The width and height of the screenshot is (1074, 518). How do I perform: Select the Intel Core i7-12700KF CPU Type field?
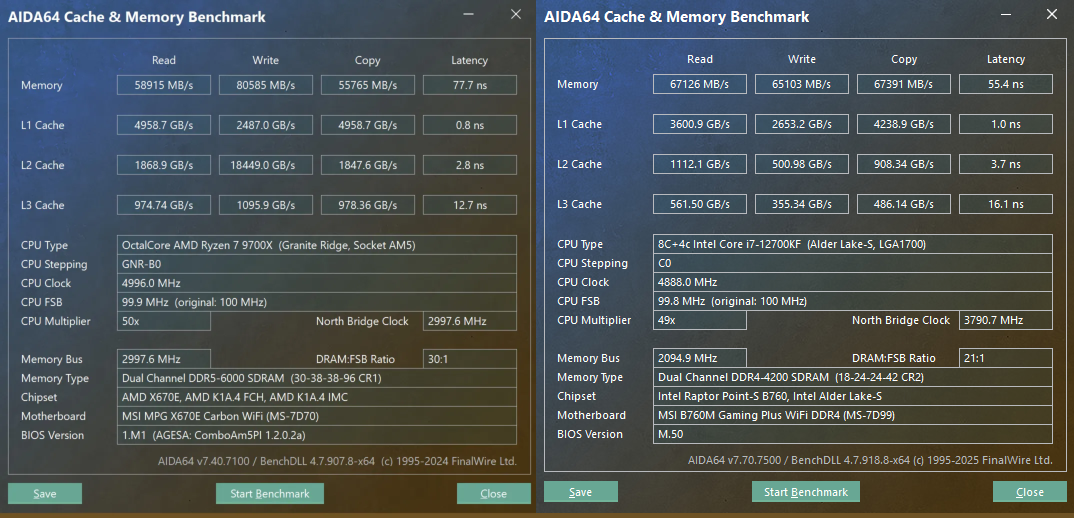tap(852, 245)
